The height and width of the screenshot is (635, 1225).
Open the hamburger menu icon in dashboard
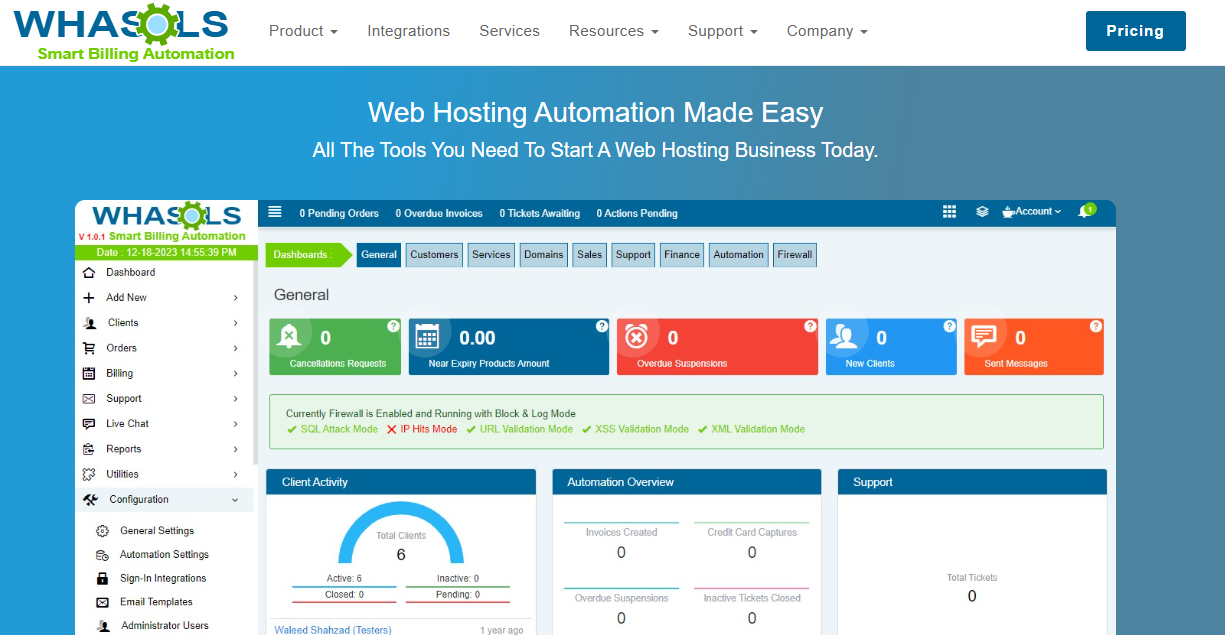pyautogui.click(x=275, y=212)
